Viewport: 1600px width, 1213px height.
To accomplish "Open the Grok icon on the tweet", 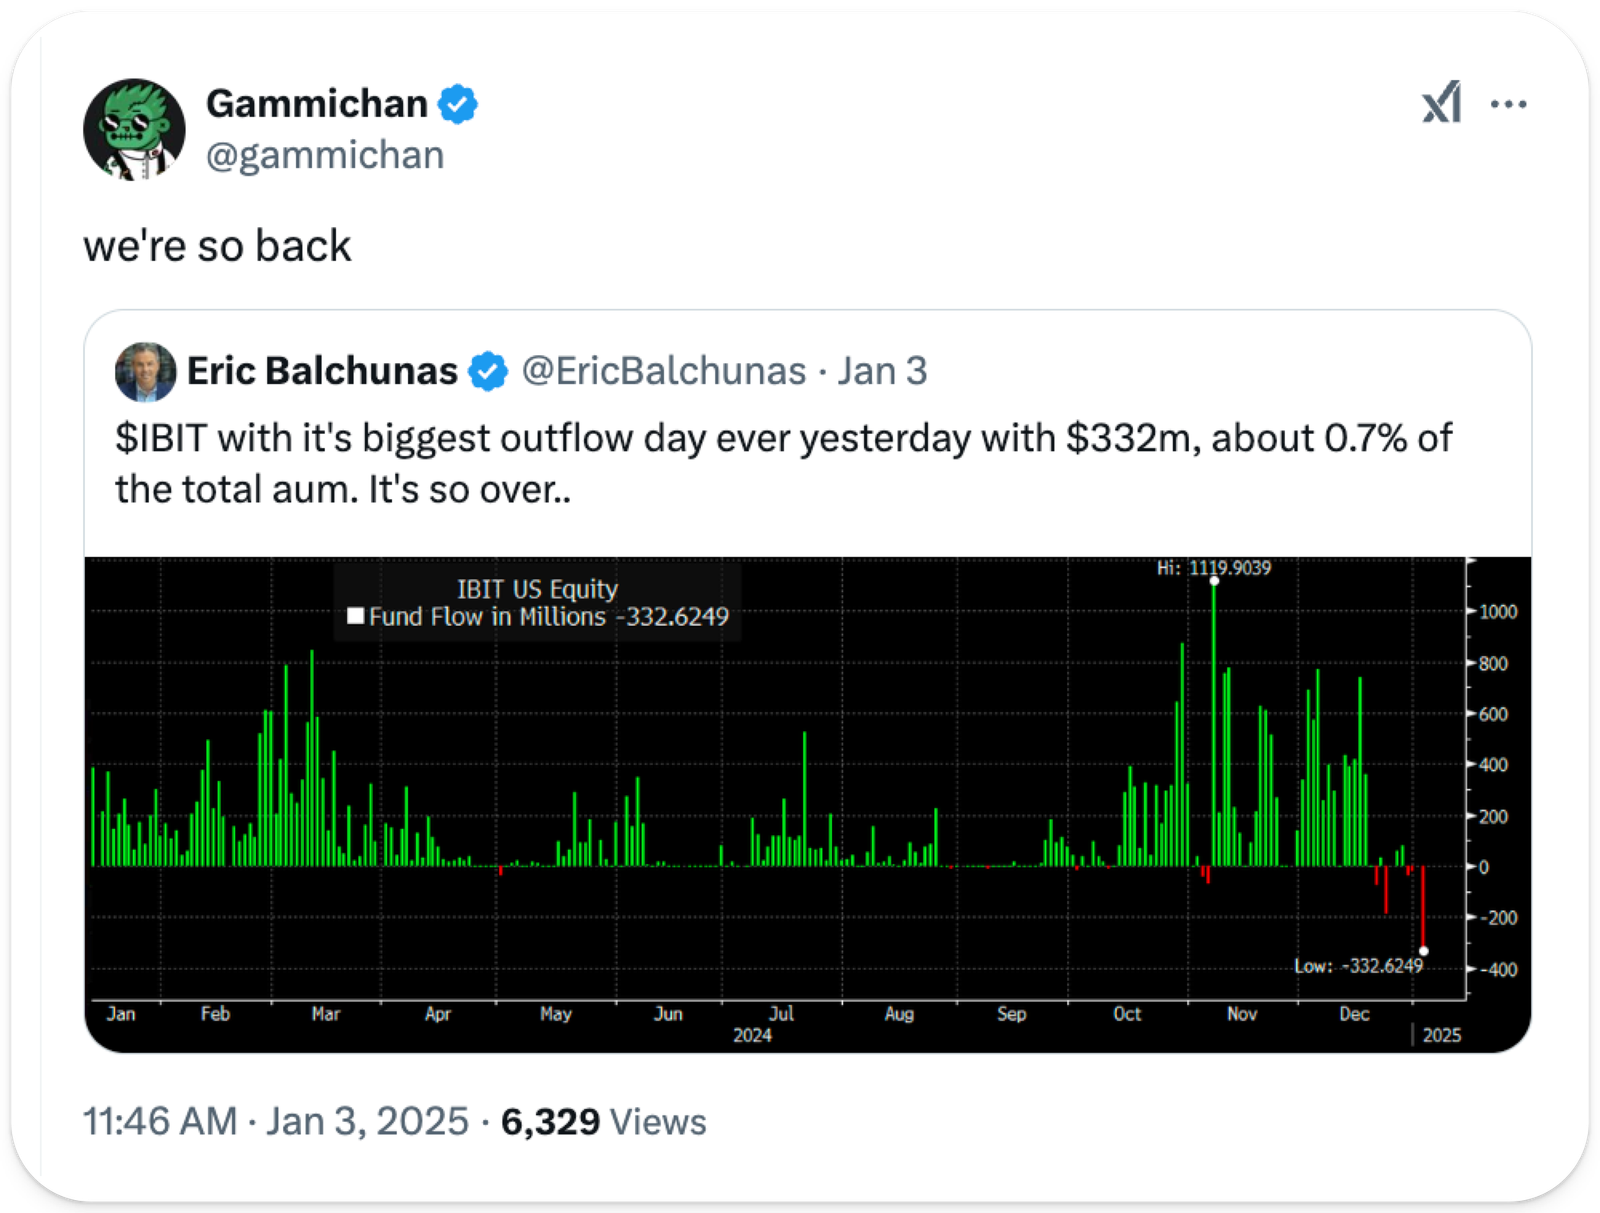I will pos(1442,103).
